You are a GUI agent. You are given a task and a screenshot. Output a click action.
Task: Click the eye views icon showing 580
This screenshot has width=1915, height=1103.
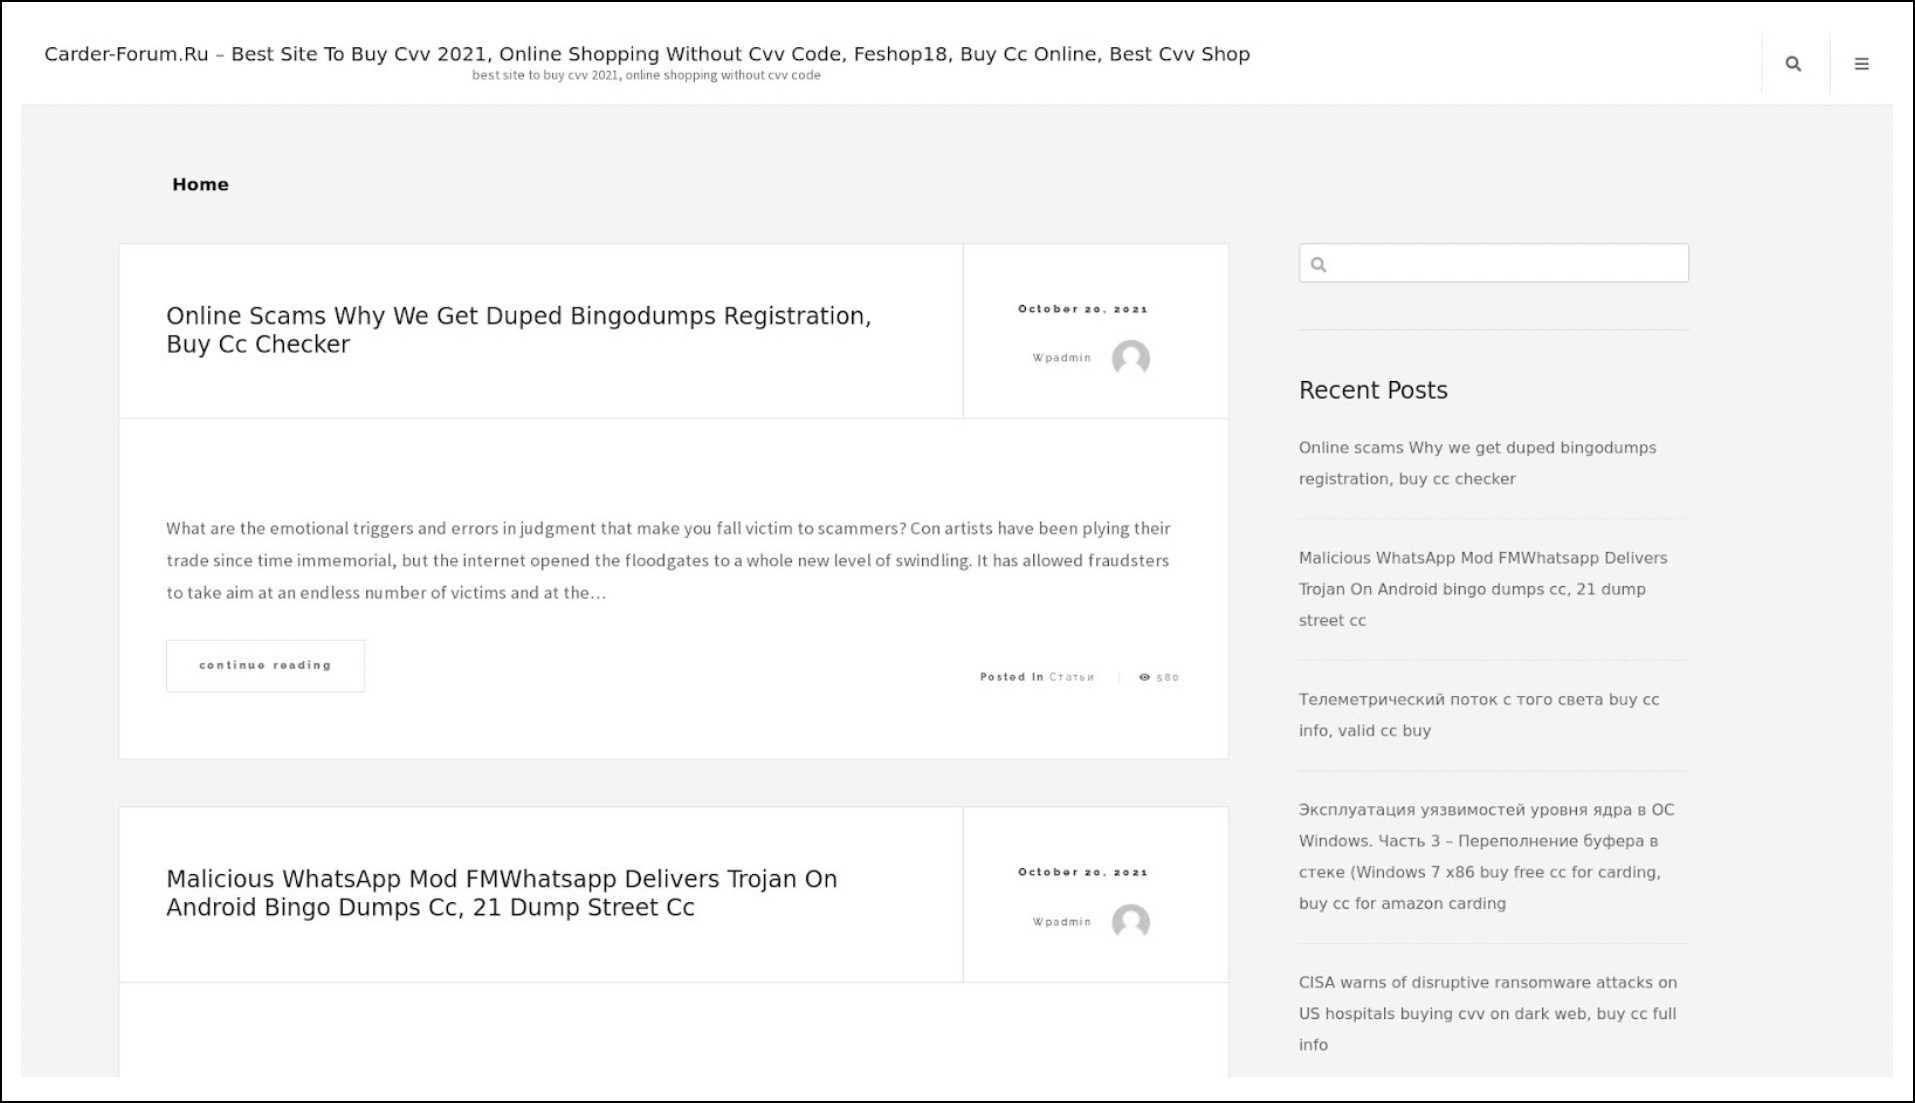point(1144,677)
